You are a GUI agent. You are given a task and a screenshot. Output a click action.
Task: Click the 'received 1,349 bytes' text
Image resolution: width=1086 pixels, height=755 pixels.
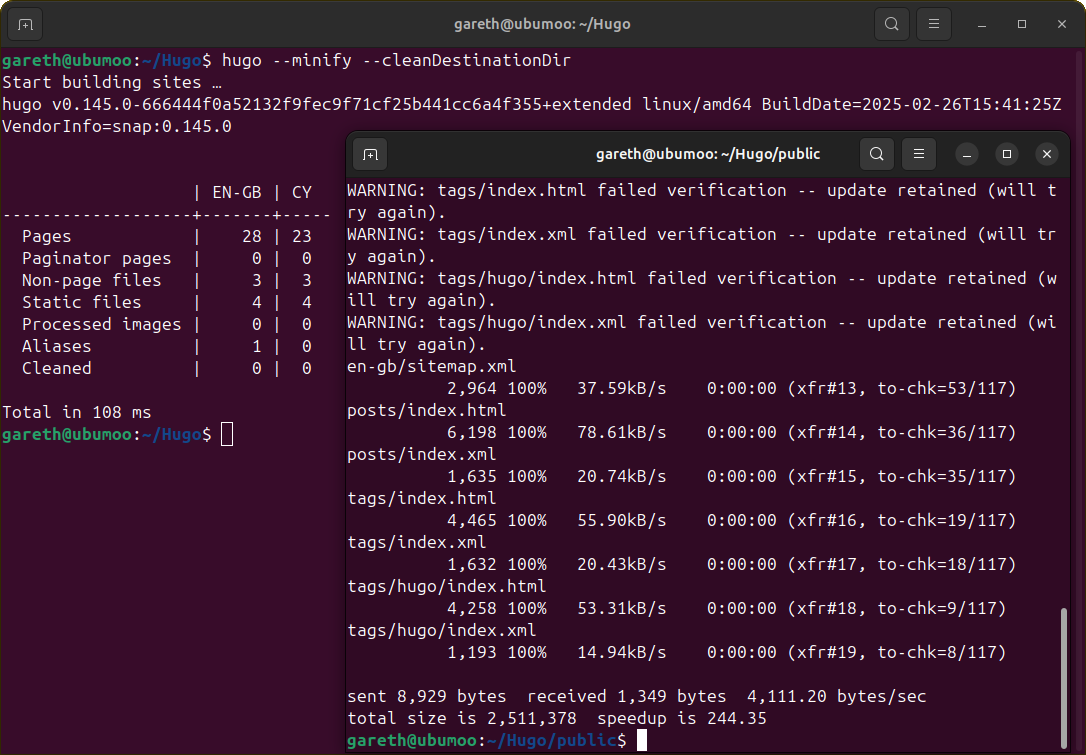click(x=627, y=696)
